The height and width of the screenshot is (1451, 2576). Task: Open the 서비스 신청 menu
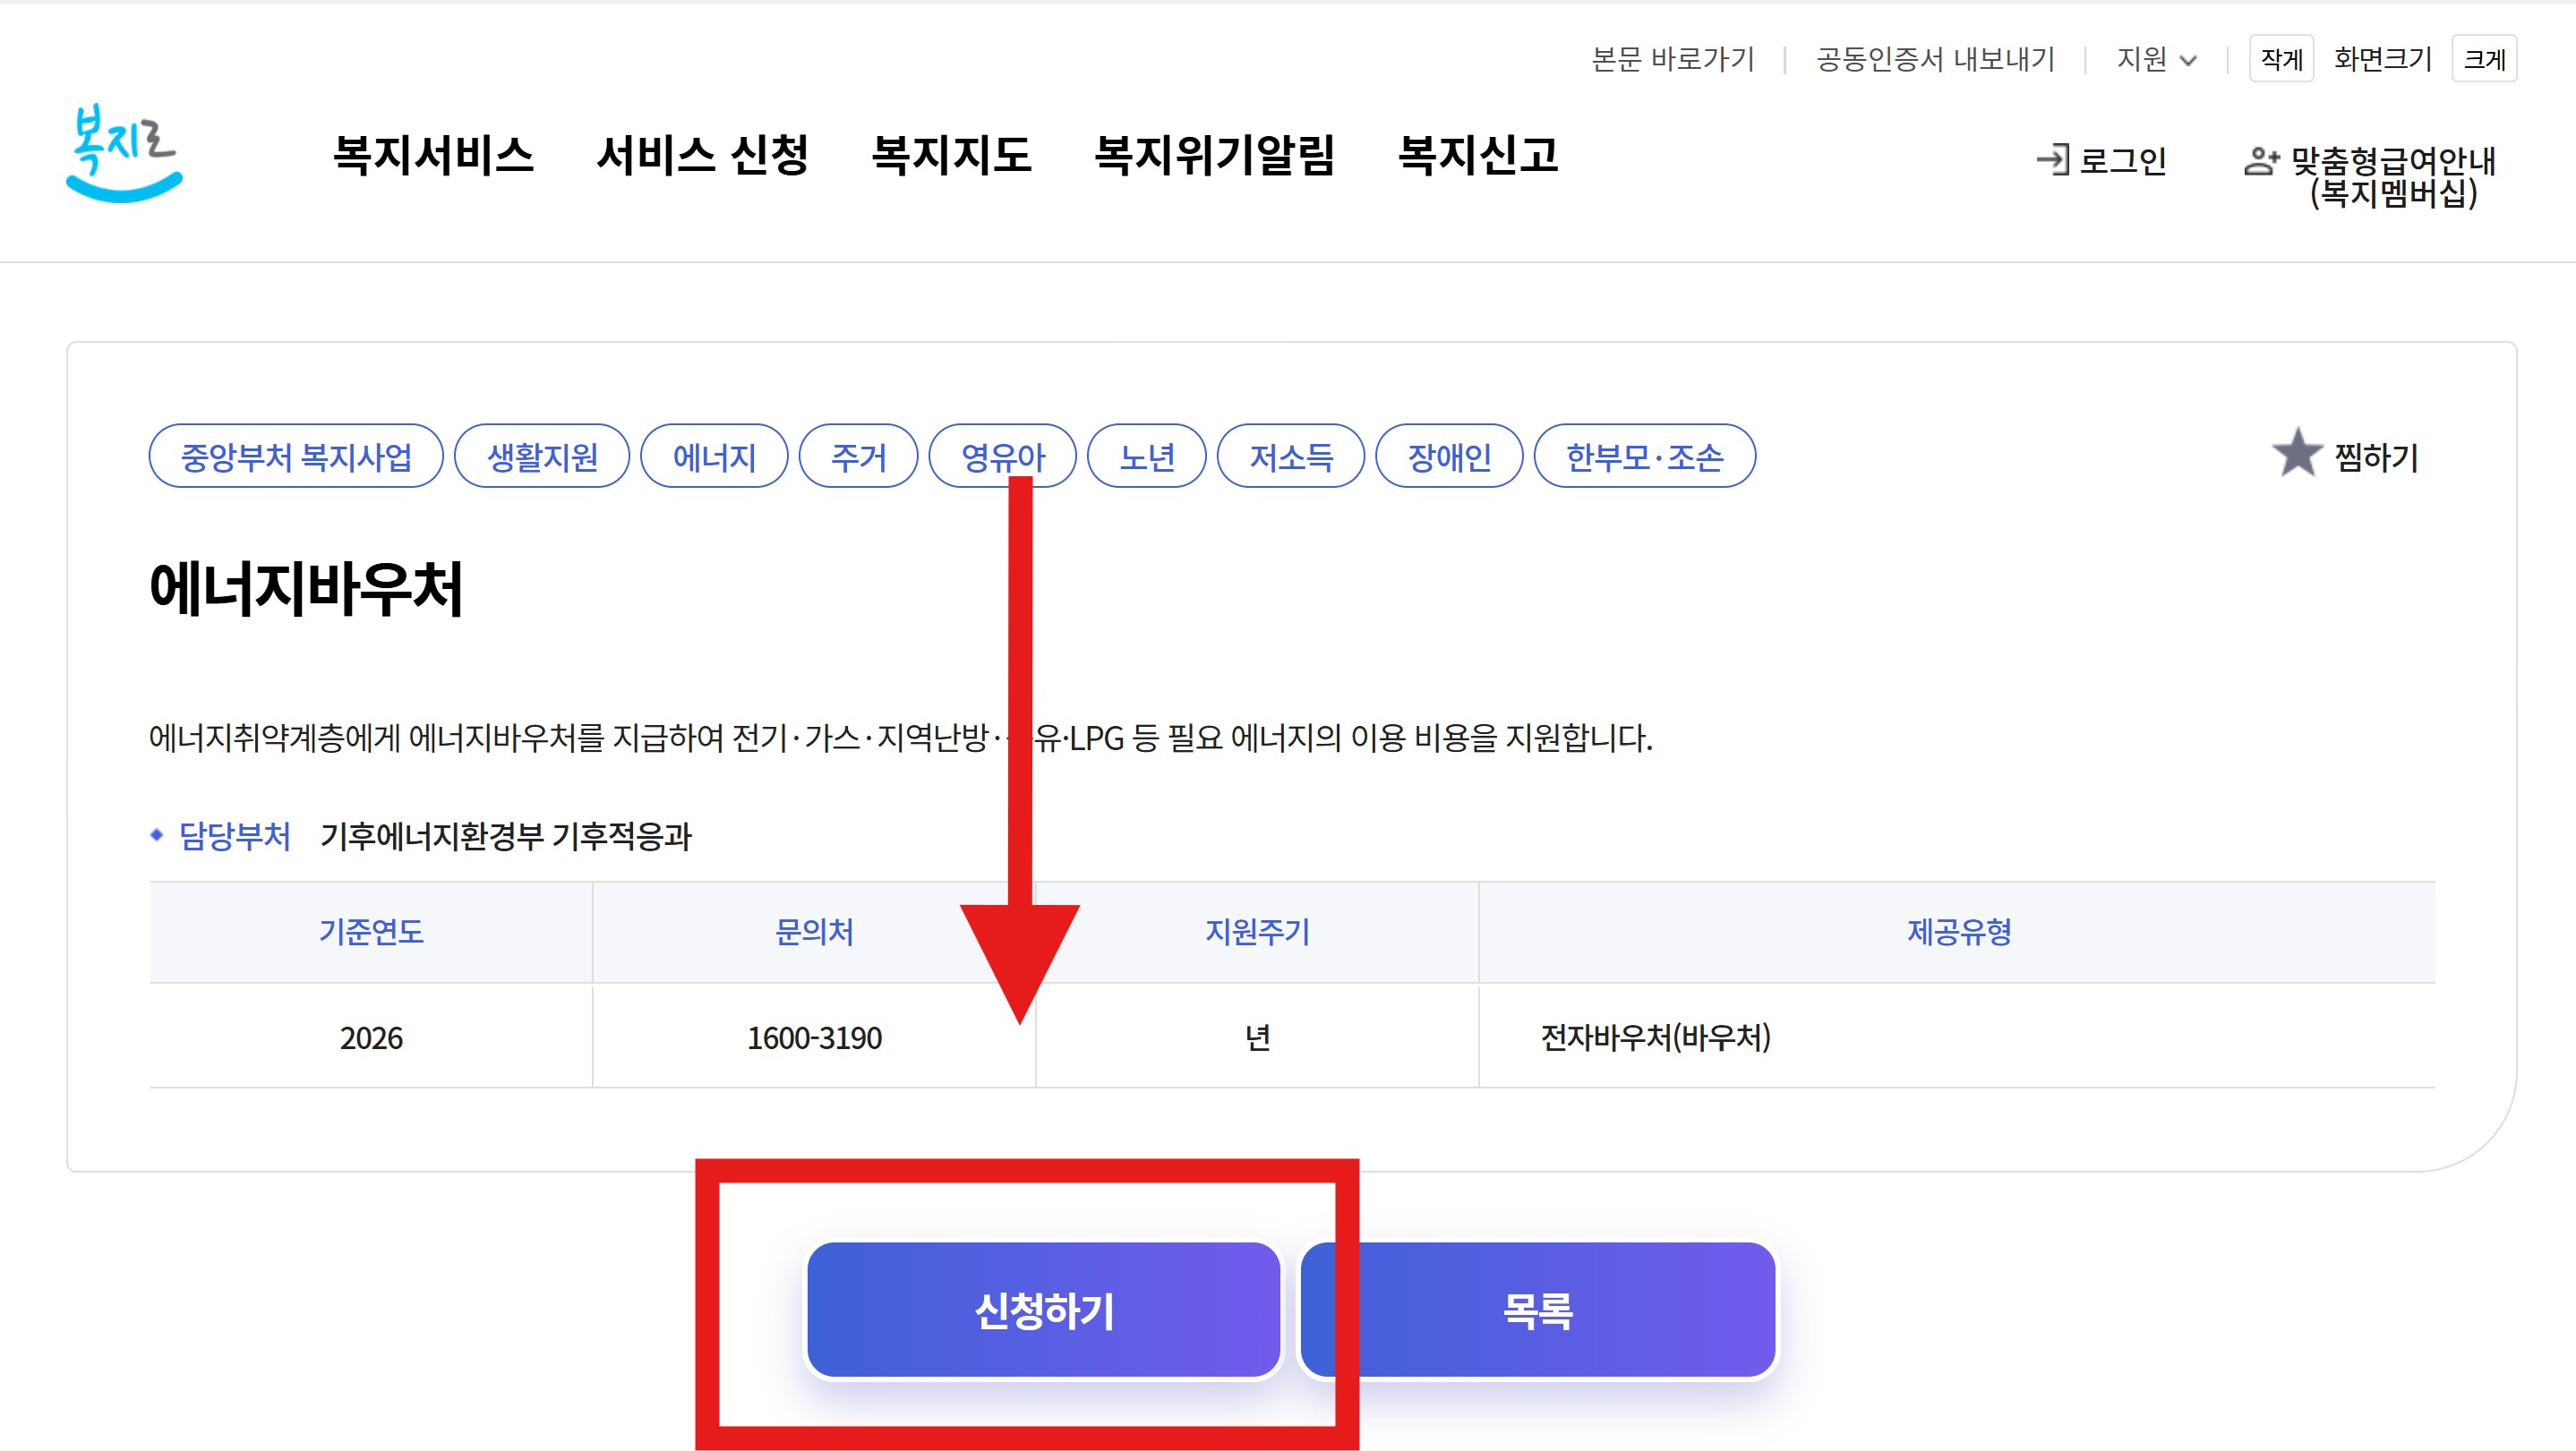tap(702, 155)
